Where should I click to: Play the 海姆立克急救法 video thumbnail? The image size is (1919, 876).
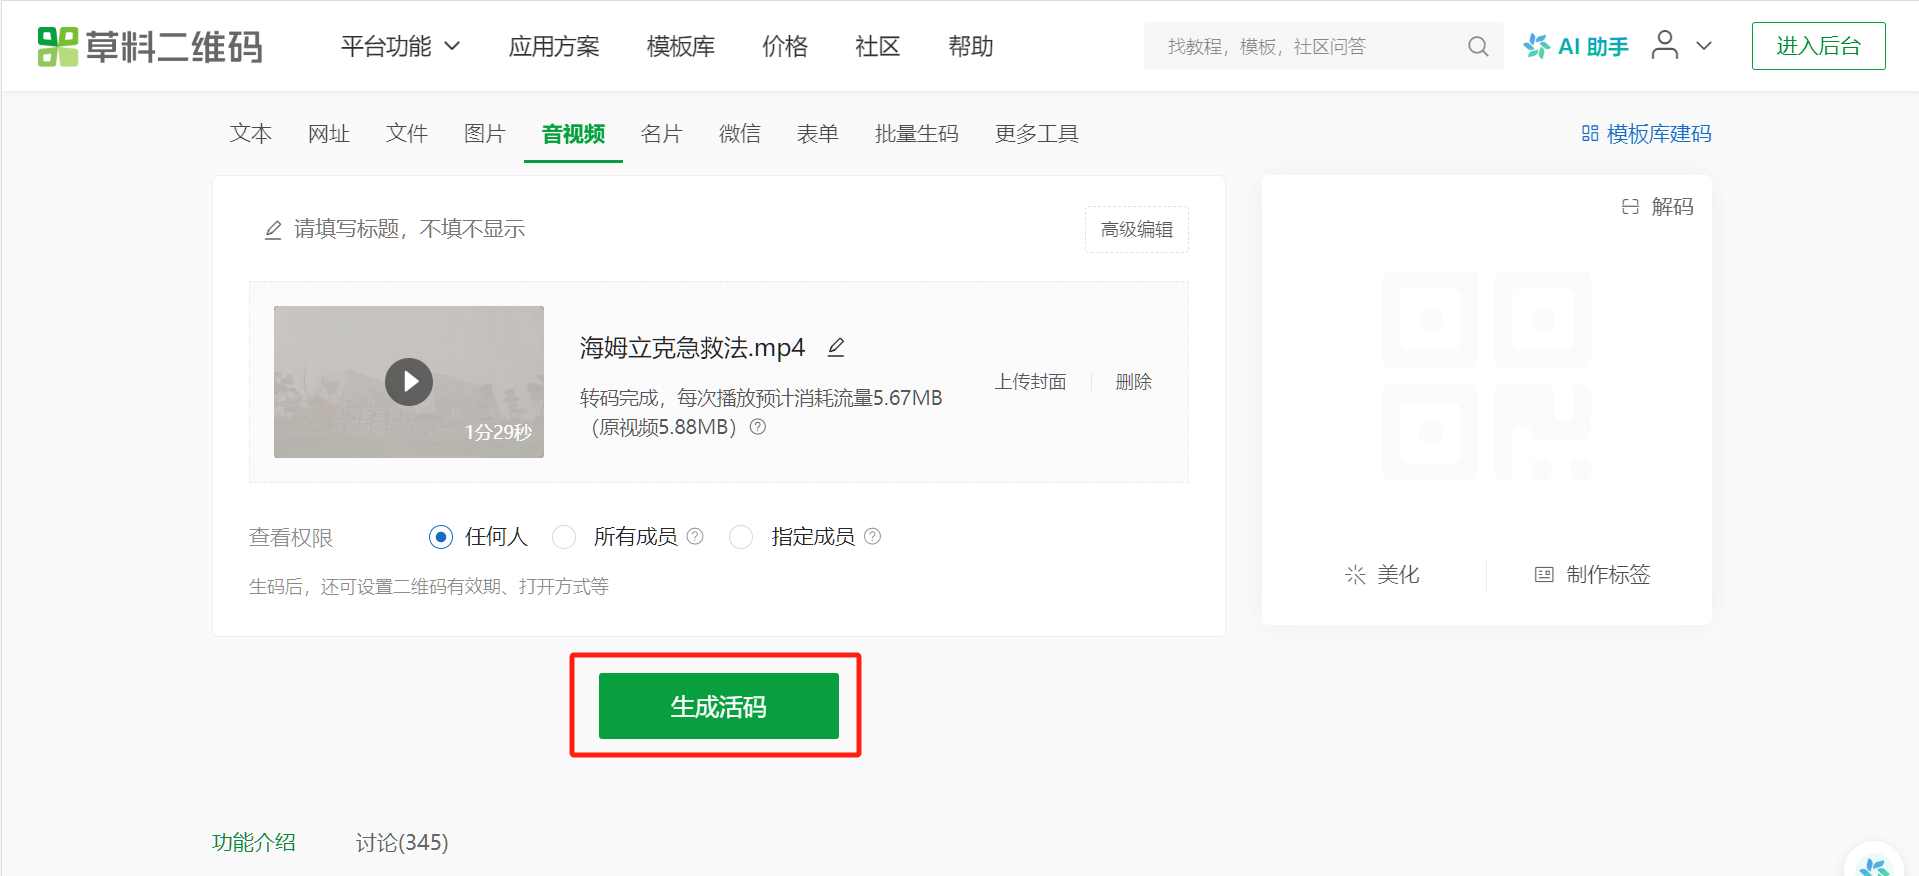point(409,382)
